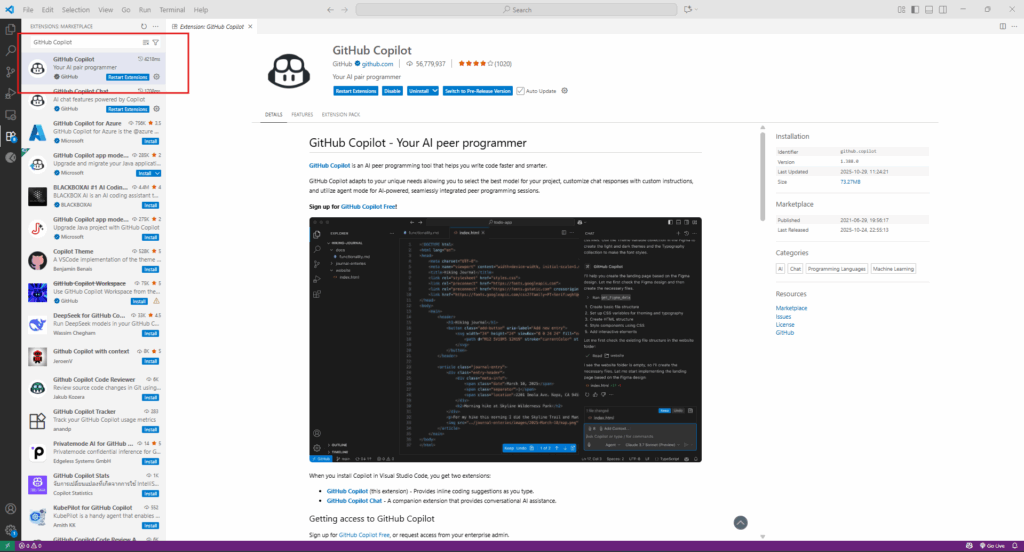Viewport: 1024px width, 552px height.
Task: Open the Search view in activity bar
Action: (x=10, y=50)
